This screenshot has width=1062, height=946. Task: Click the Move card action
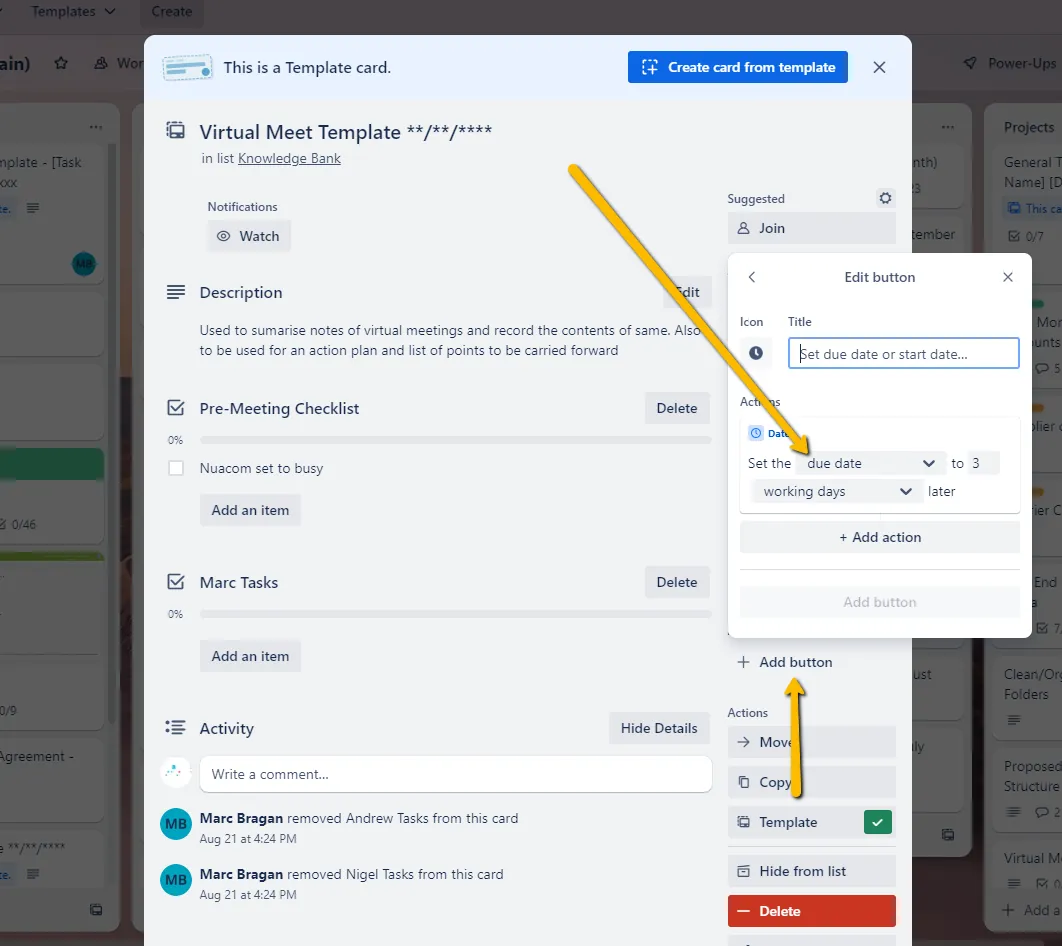coord(811,742)
